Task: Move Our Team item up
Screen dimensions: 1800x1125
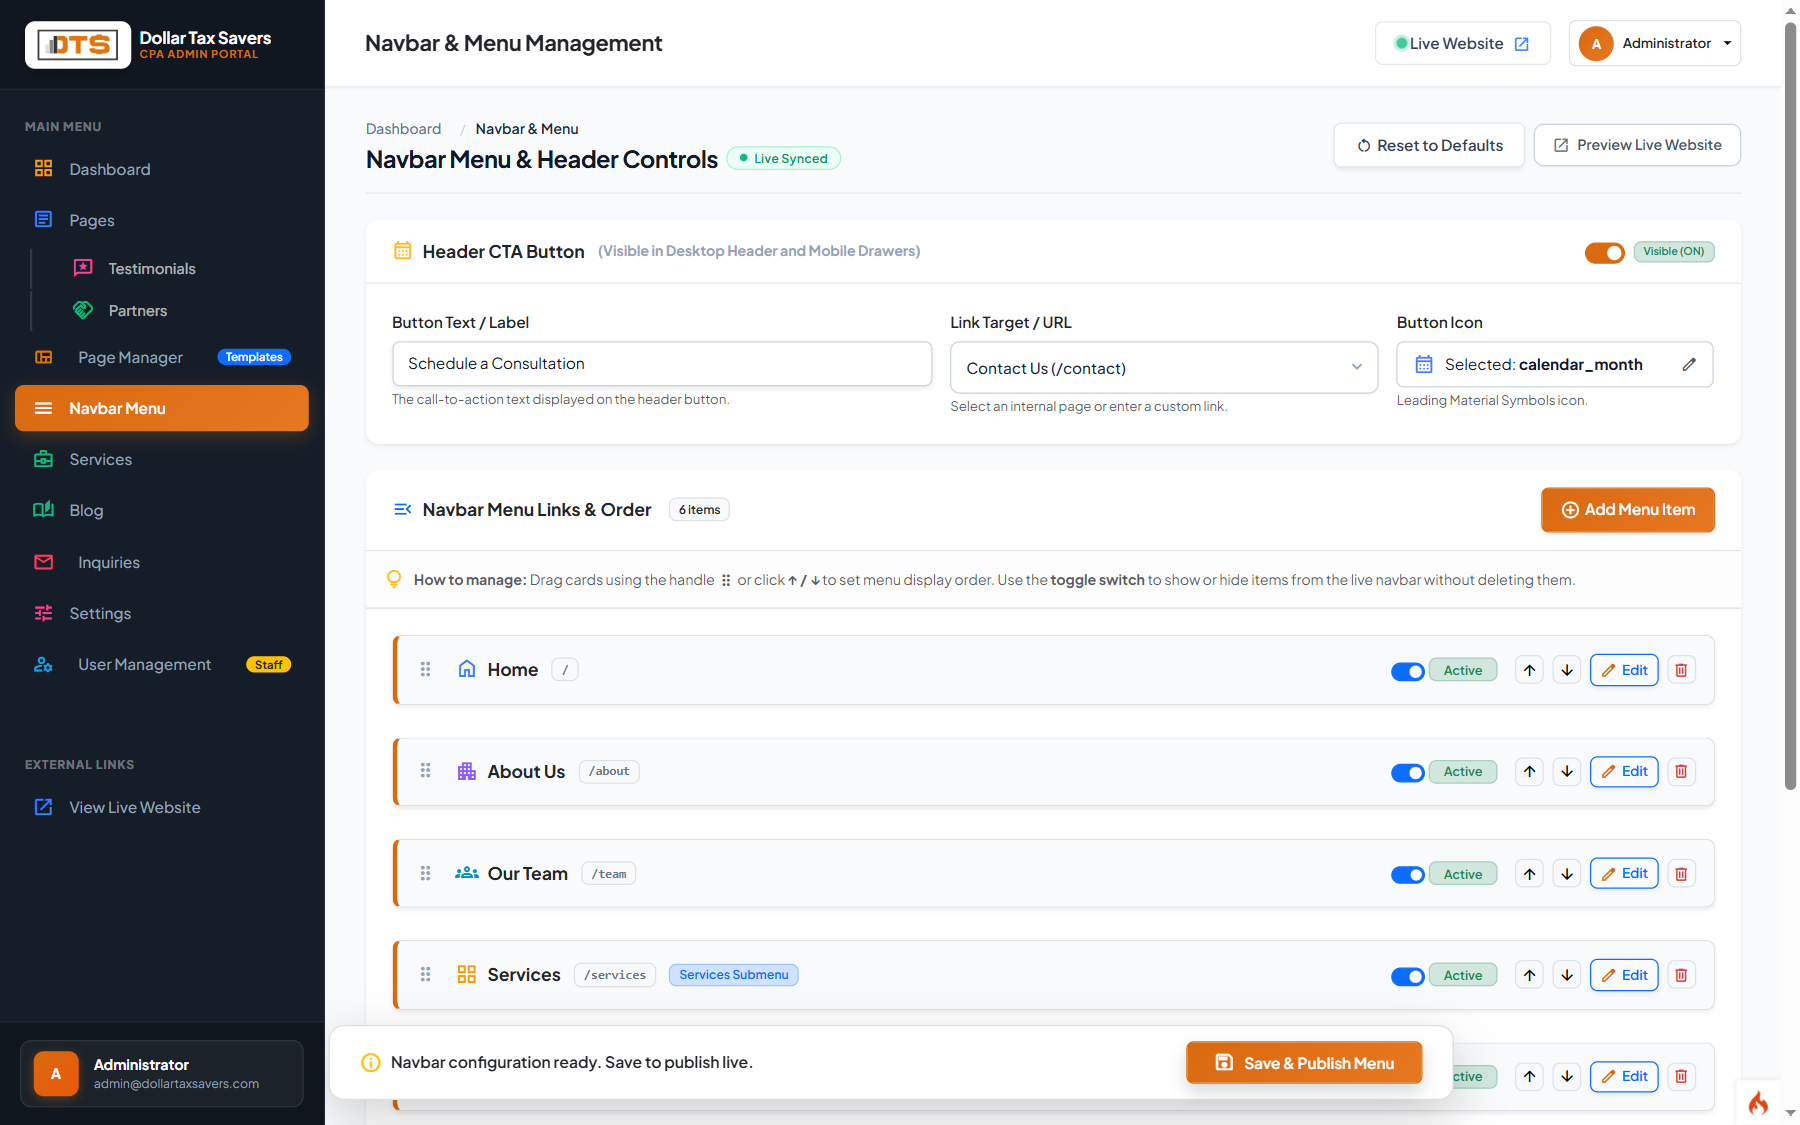Action: tap(1530, 874)
